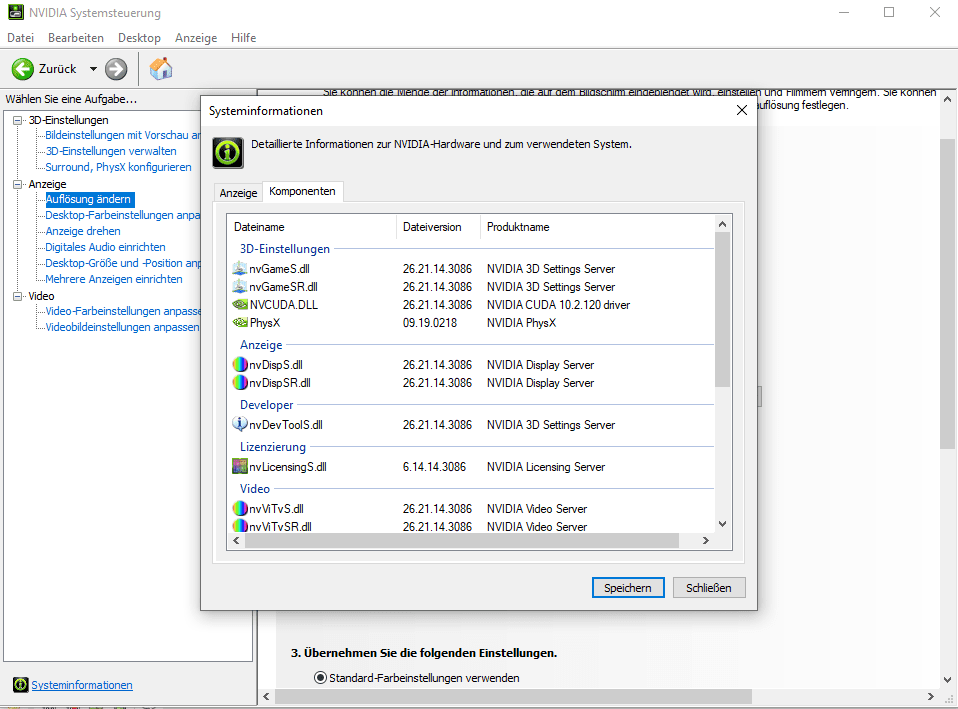The height and width of the screenshot is (709, 958).
Task: Collapse the Anzeige tree node
Action: click(x=18, y=184)
